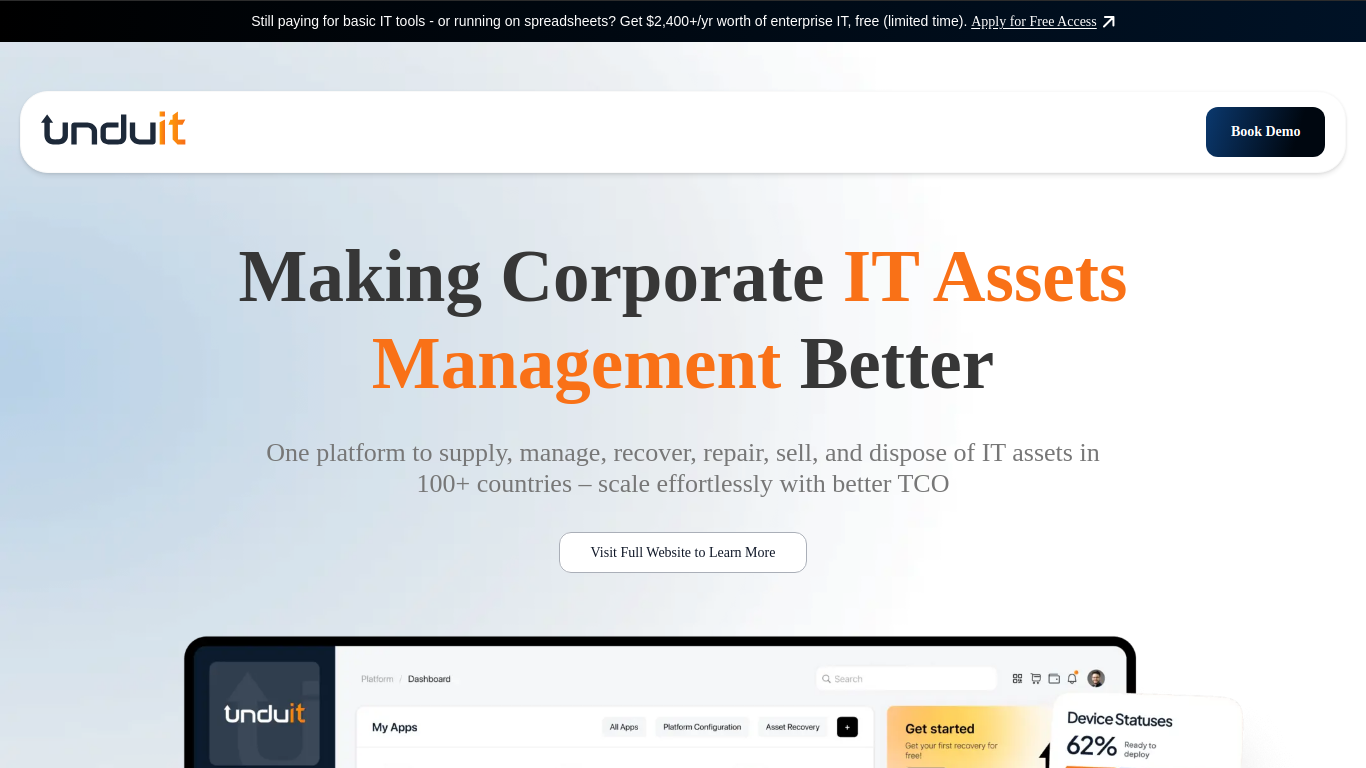Click the Dashboard breadcrumb
The width and height of the screenshot is (1366, 768).
[429, 679]
